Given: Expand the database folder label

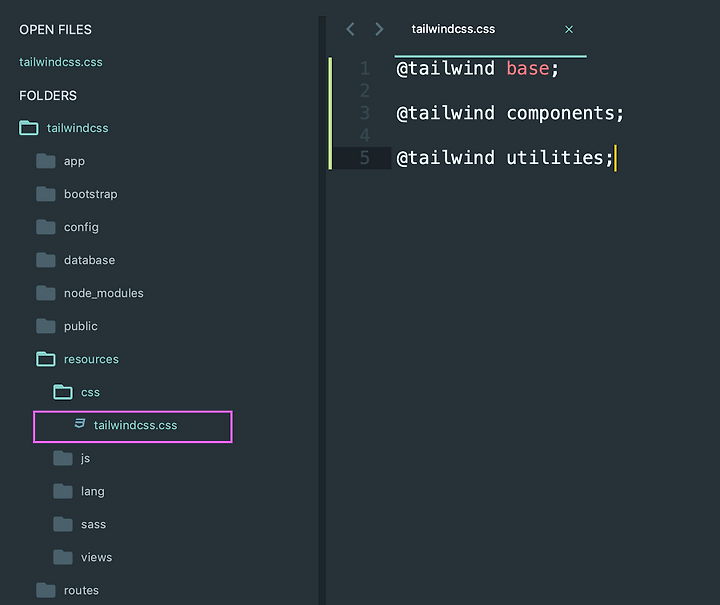Looking at the screenshot, I should (90, 260).
